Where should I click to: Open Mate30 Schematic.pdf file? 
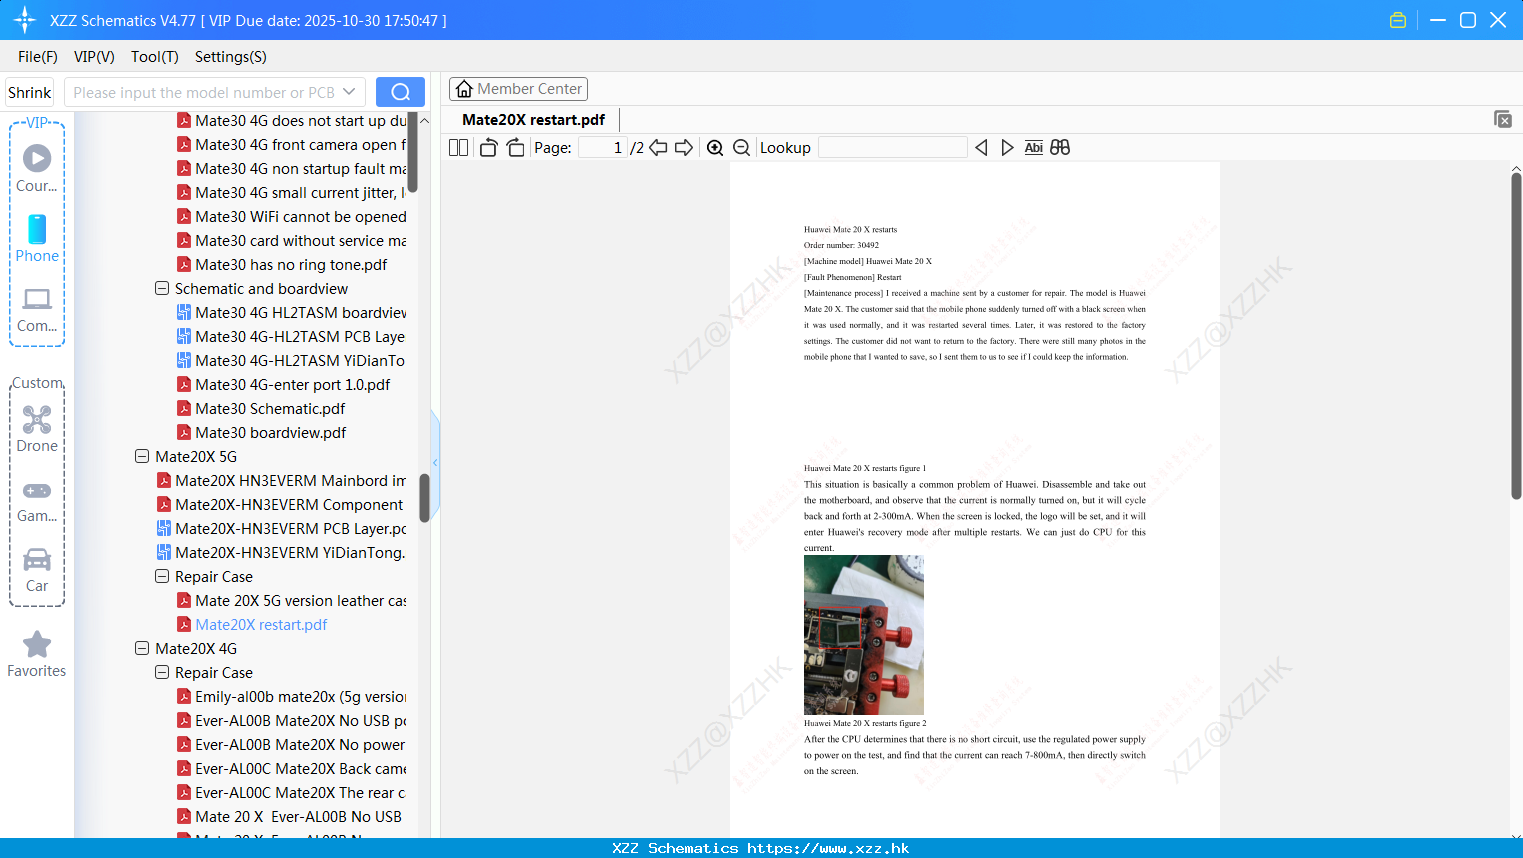pos(270,408)
